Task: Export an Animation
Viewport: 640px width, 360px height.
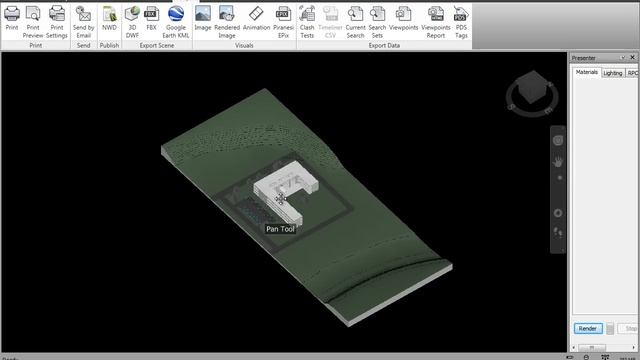Action: point(256,19)
